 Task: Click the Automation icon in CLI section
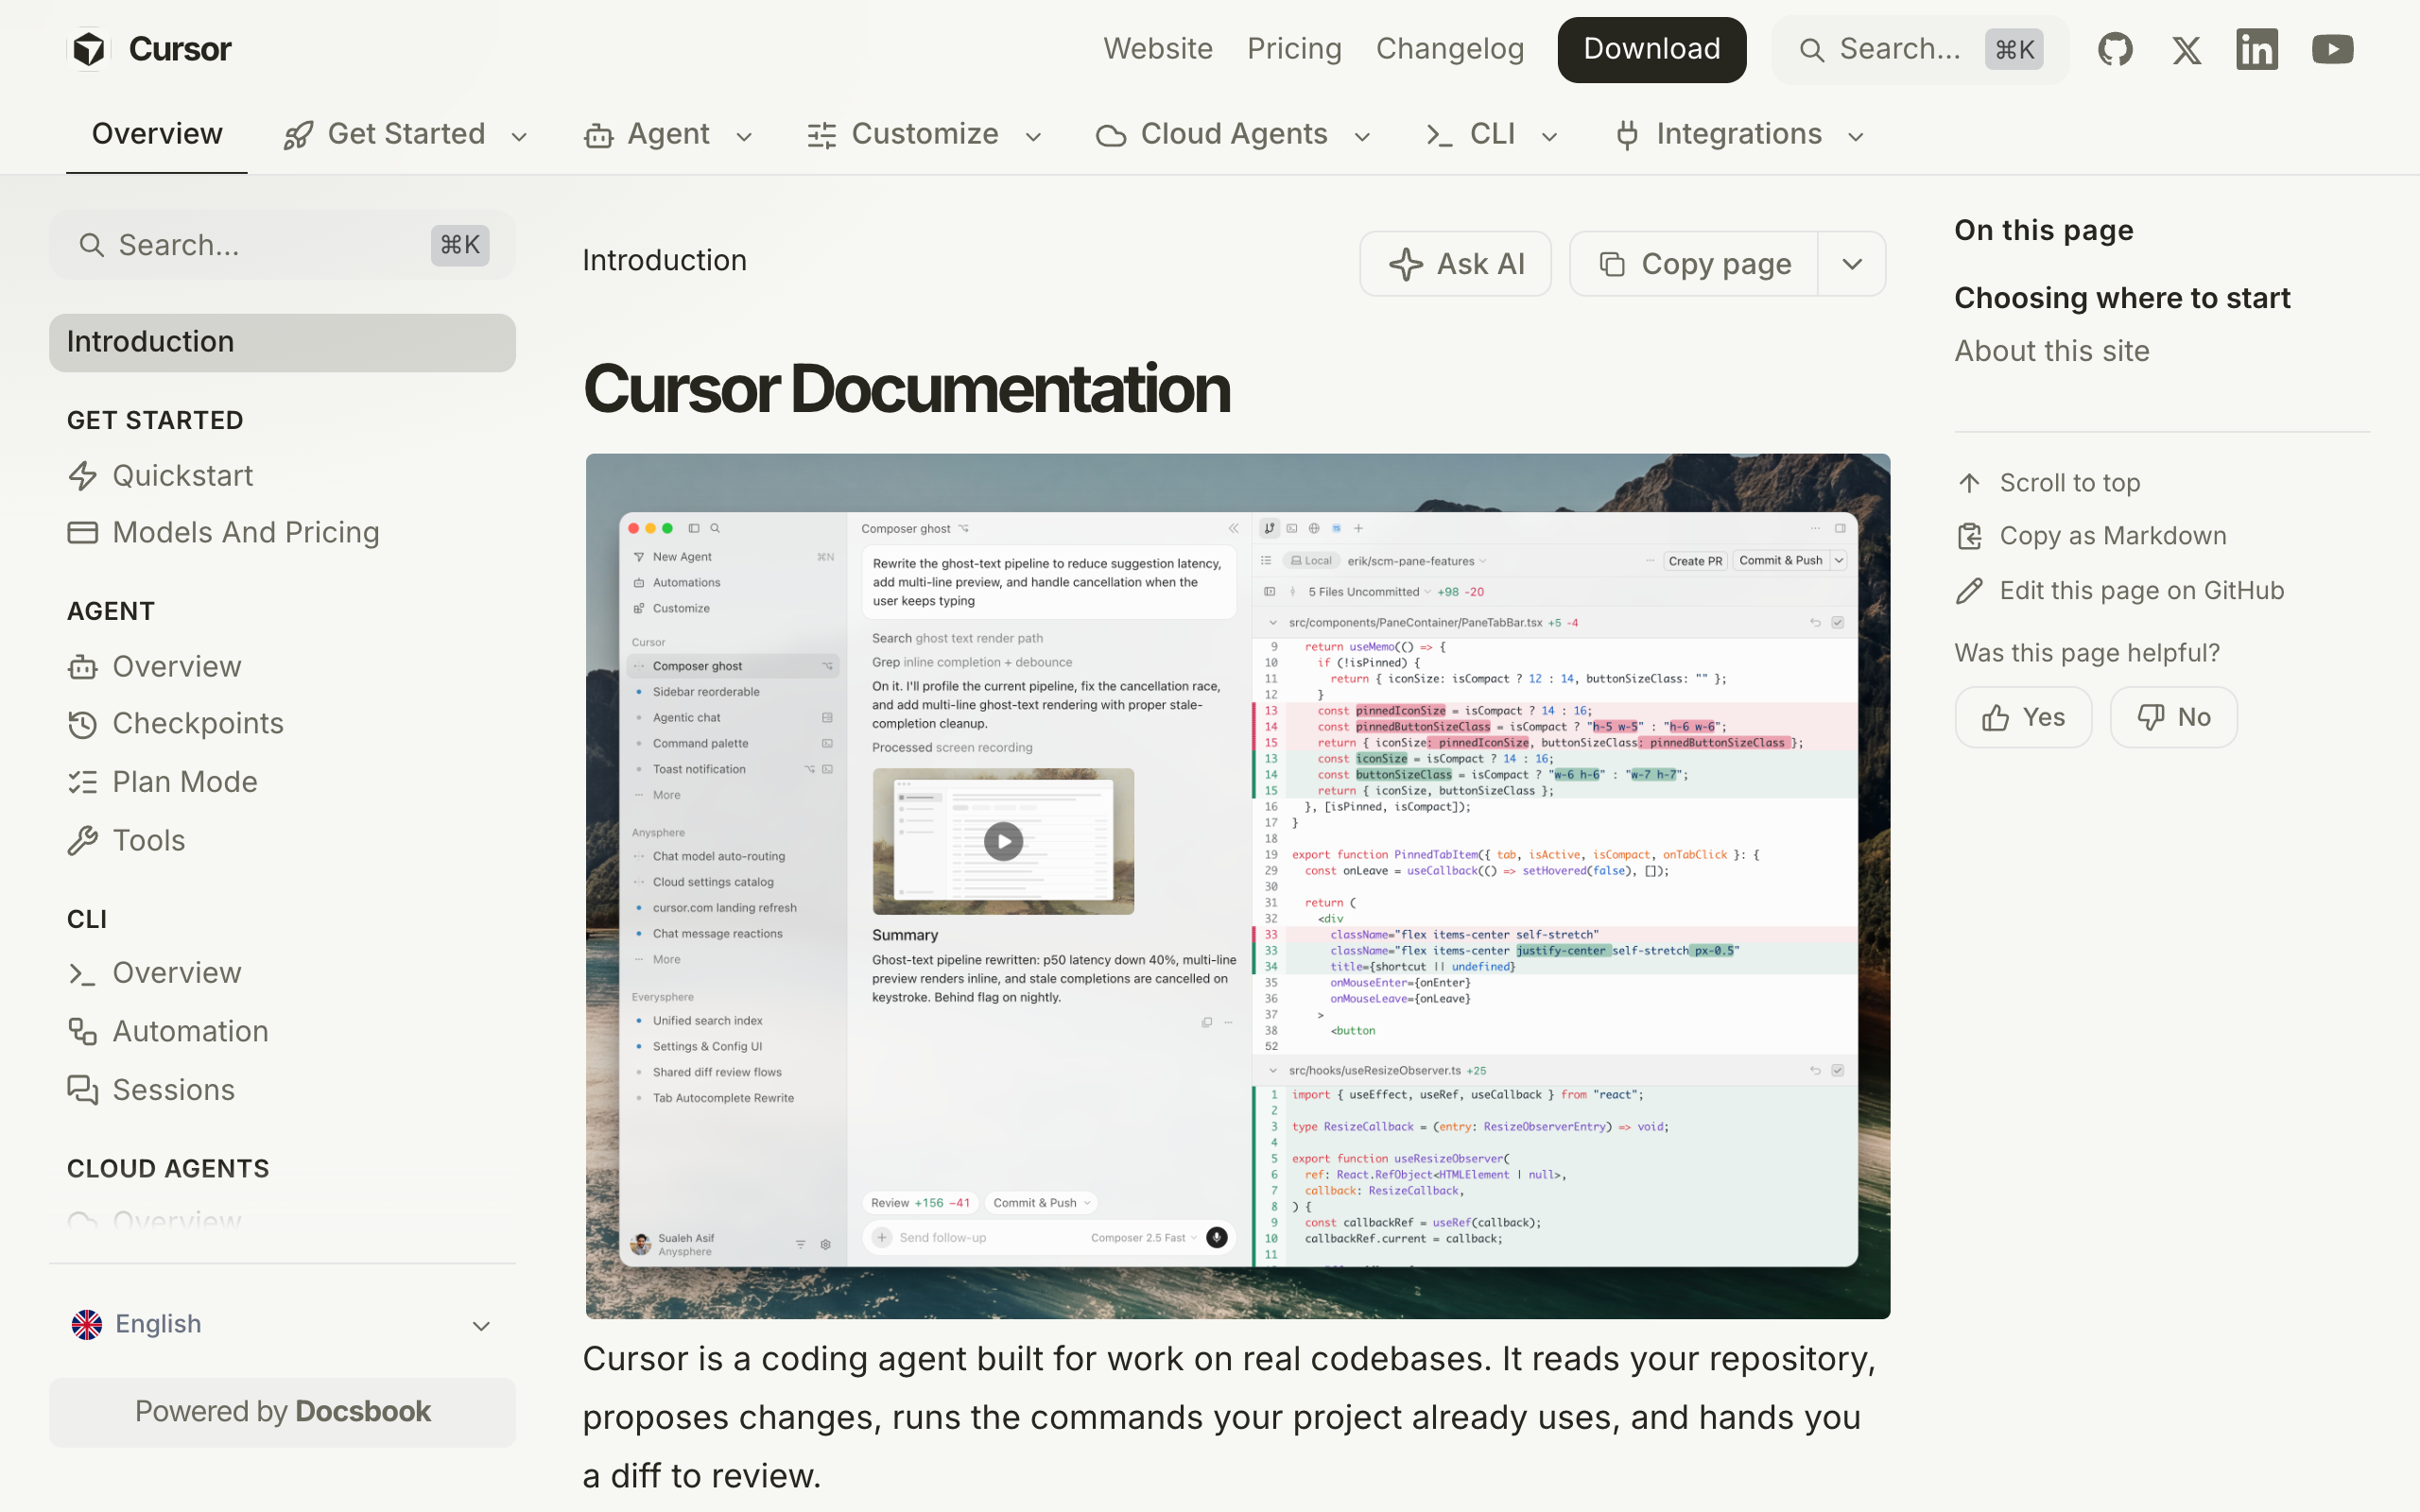point(83,1031)
